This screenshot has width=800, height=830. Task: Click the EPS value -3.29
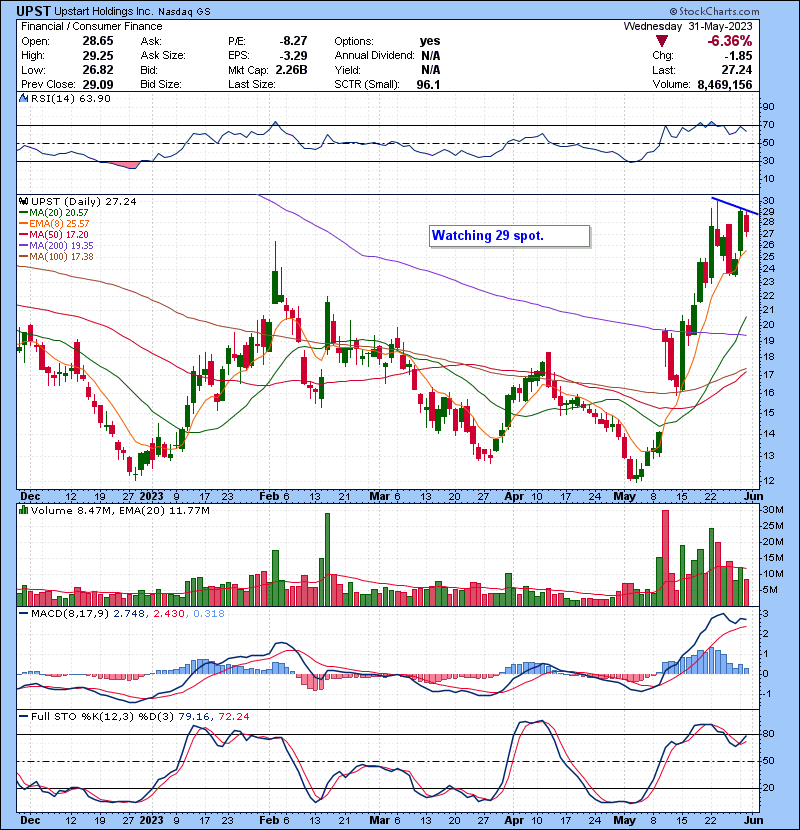point(293,56)
